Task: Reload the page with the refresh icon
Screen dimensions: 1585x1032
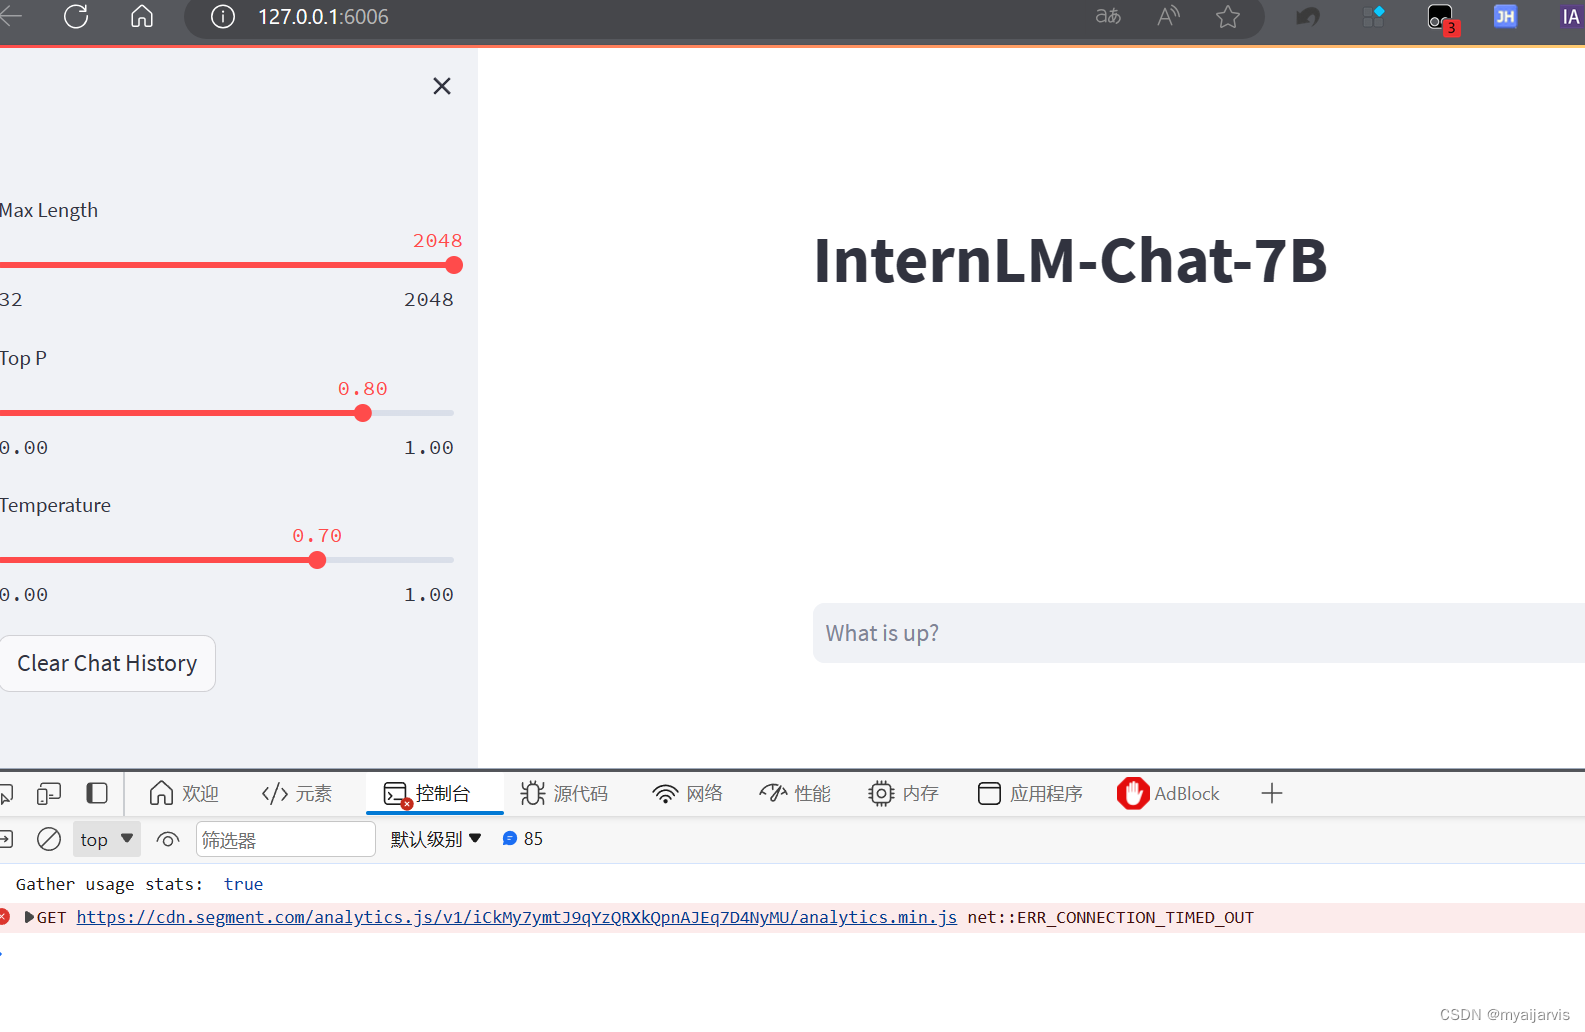Action: [x=76, y=17]
